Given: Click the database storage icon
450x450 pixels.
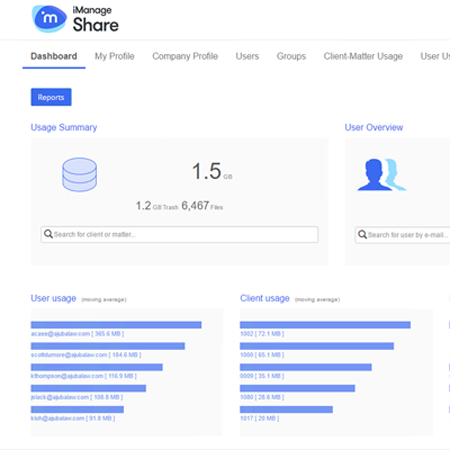Looking at the screenshot, I should tap(80, 175).
